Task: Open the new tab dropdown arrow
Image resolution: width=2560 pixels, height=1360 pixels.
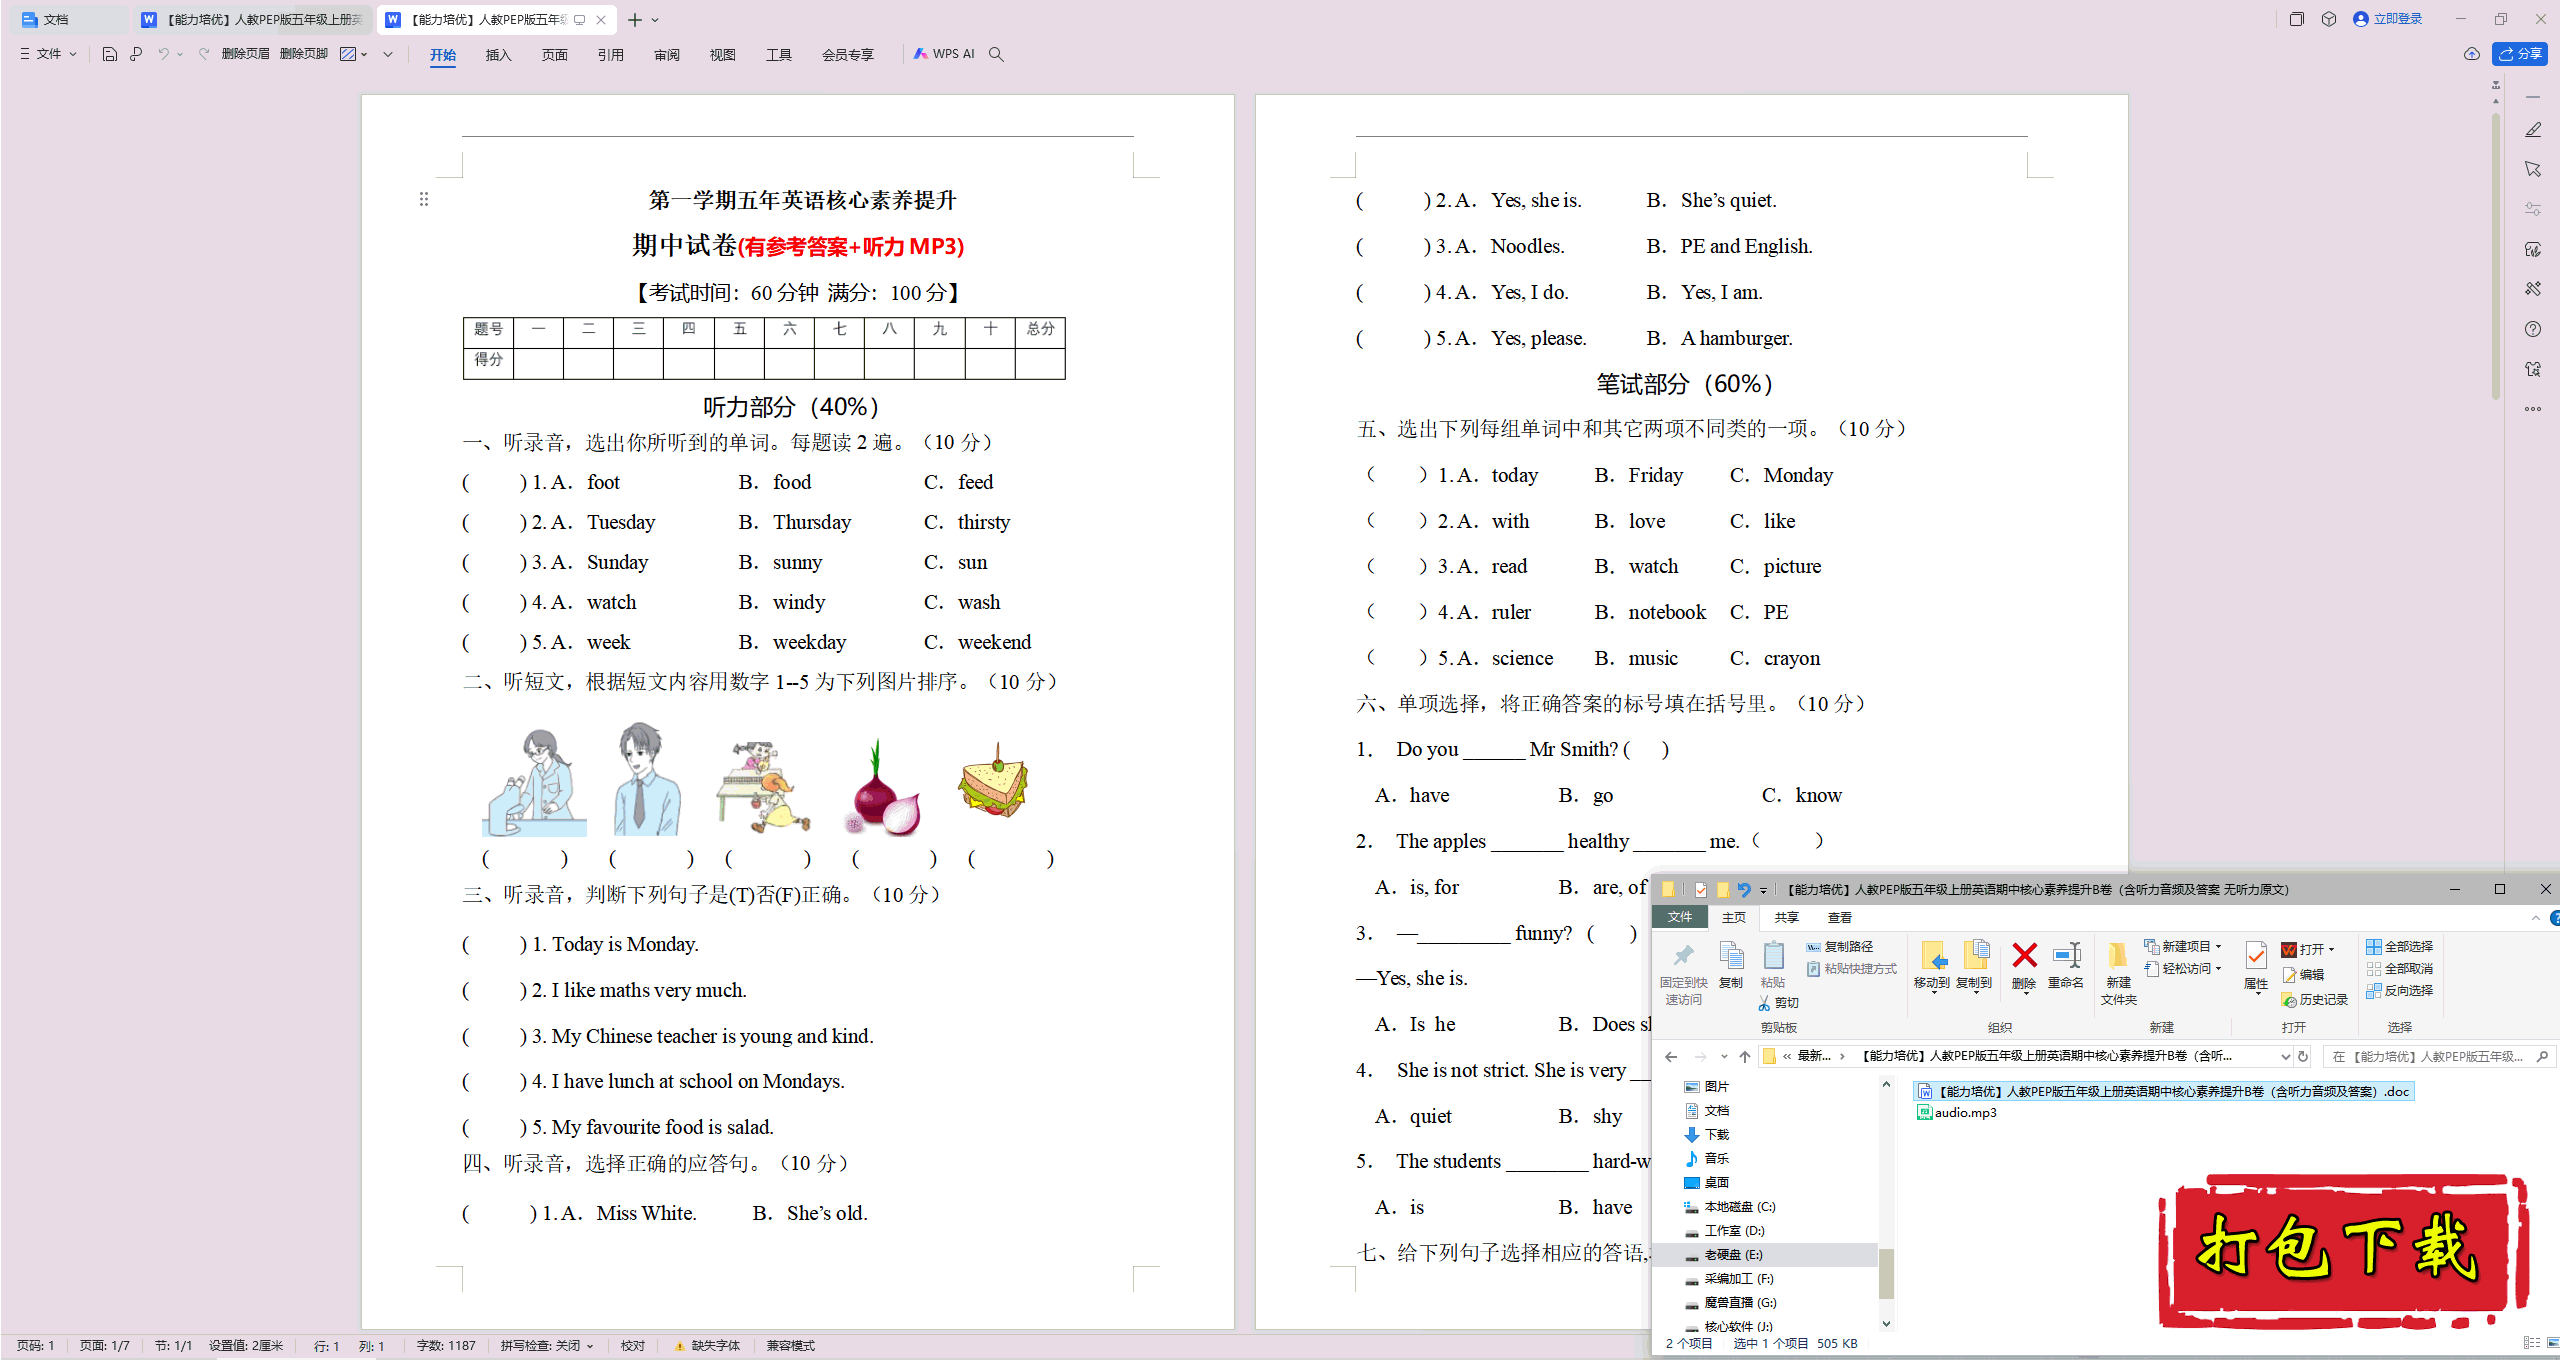Action: pyautogui.click(x=655, y=20)
